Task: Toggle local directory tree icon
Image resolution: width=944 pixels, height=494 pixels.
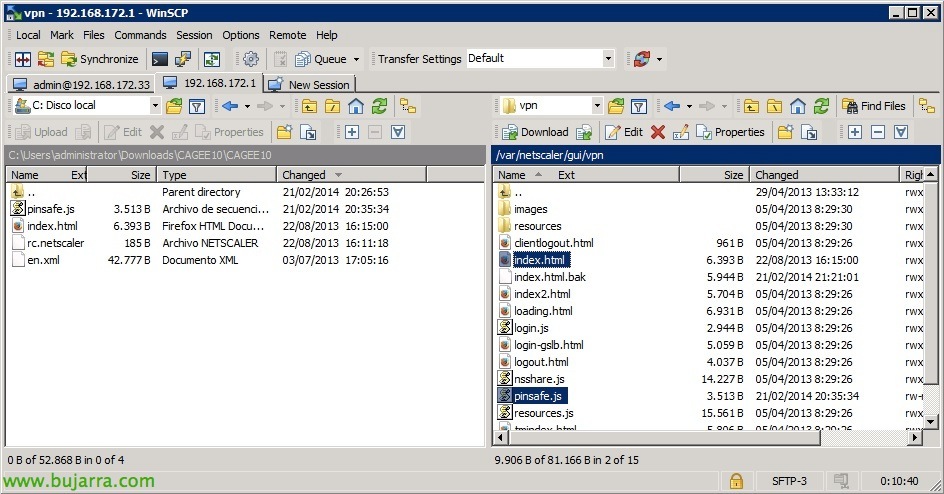Action: (x=408, y=107)
